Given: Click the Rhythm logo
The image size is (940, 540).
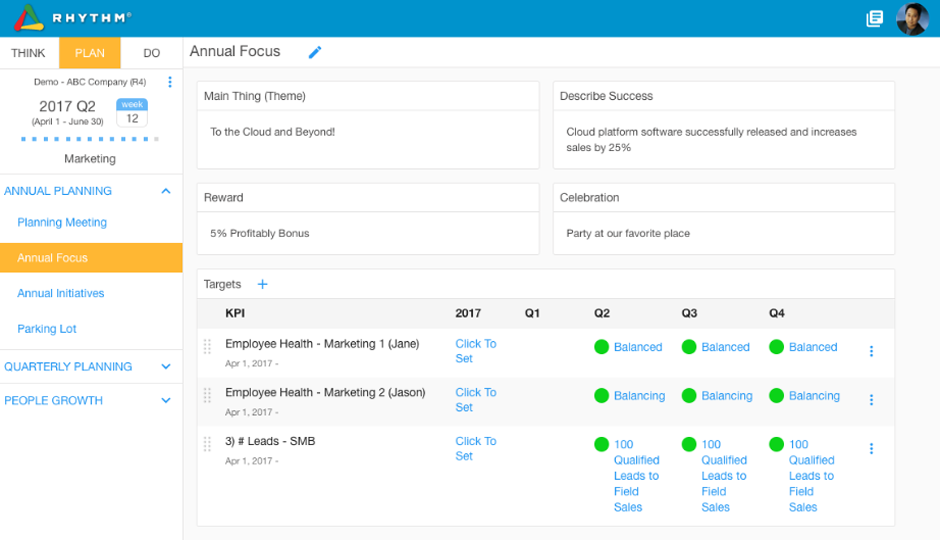Looking at the screenshot, I should (73, 18).
